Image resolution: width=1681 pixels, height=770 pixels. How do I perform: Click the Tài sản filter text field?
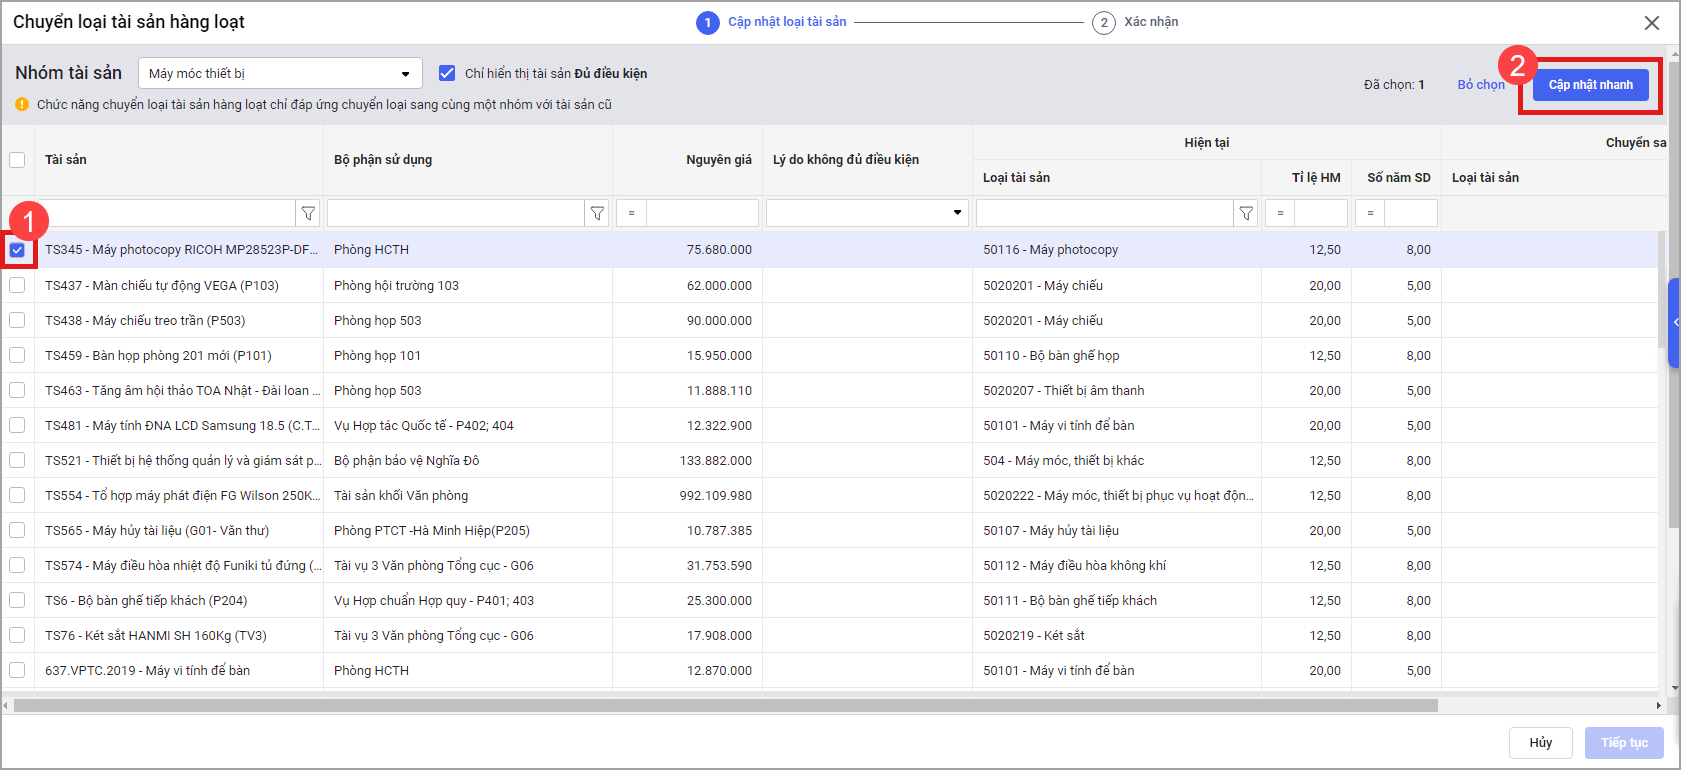170,213
